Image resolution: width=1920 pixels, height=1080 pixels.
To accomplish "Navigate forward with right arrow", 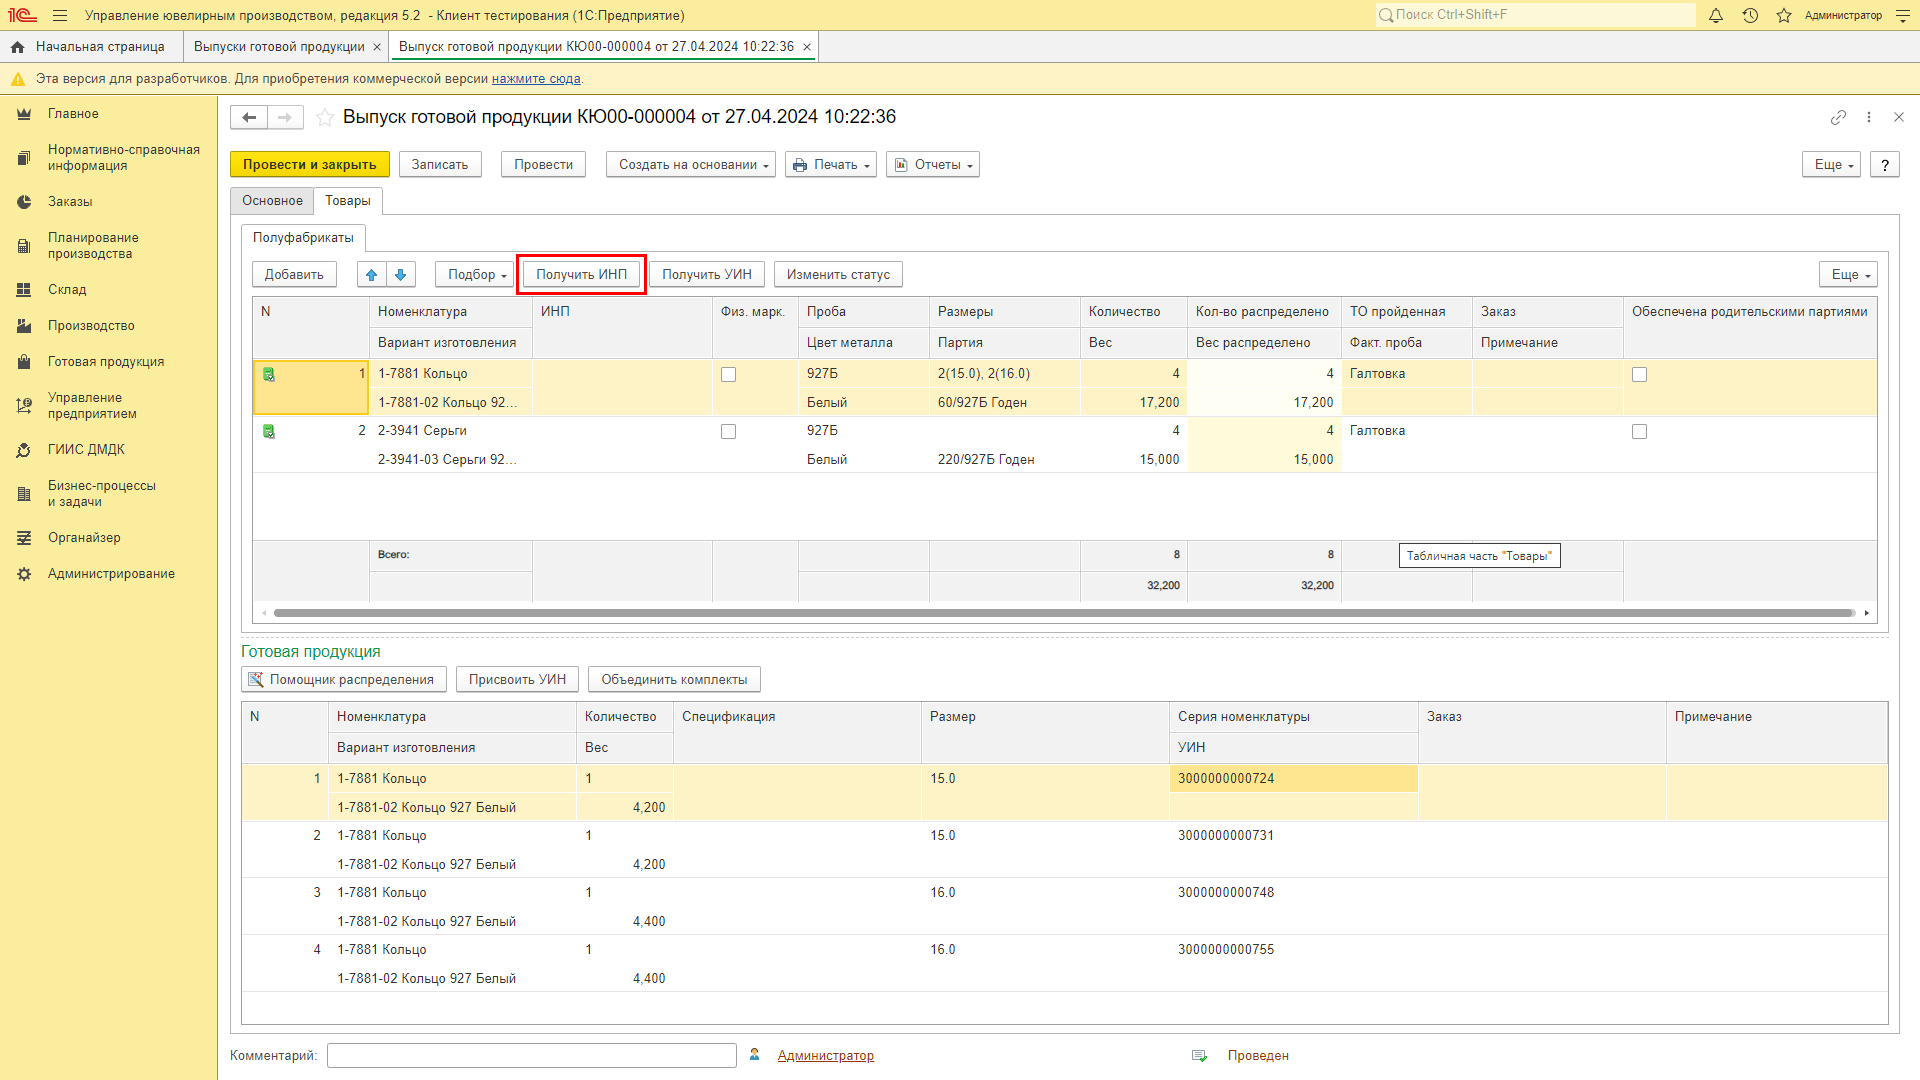I will click(285, 117).
